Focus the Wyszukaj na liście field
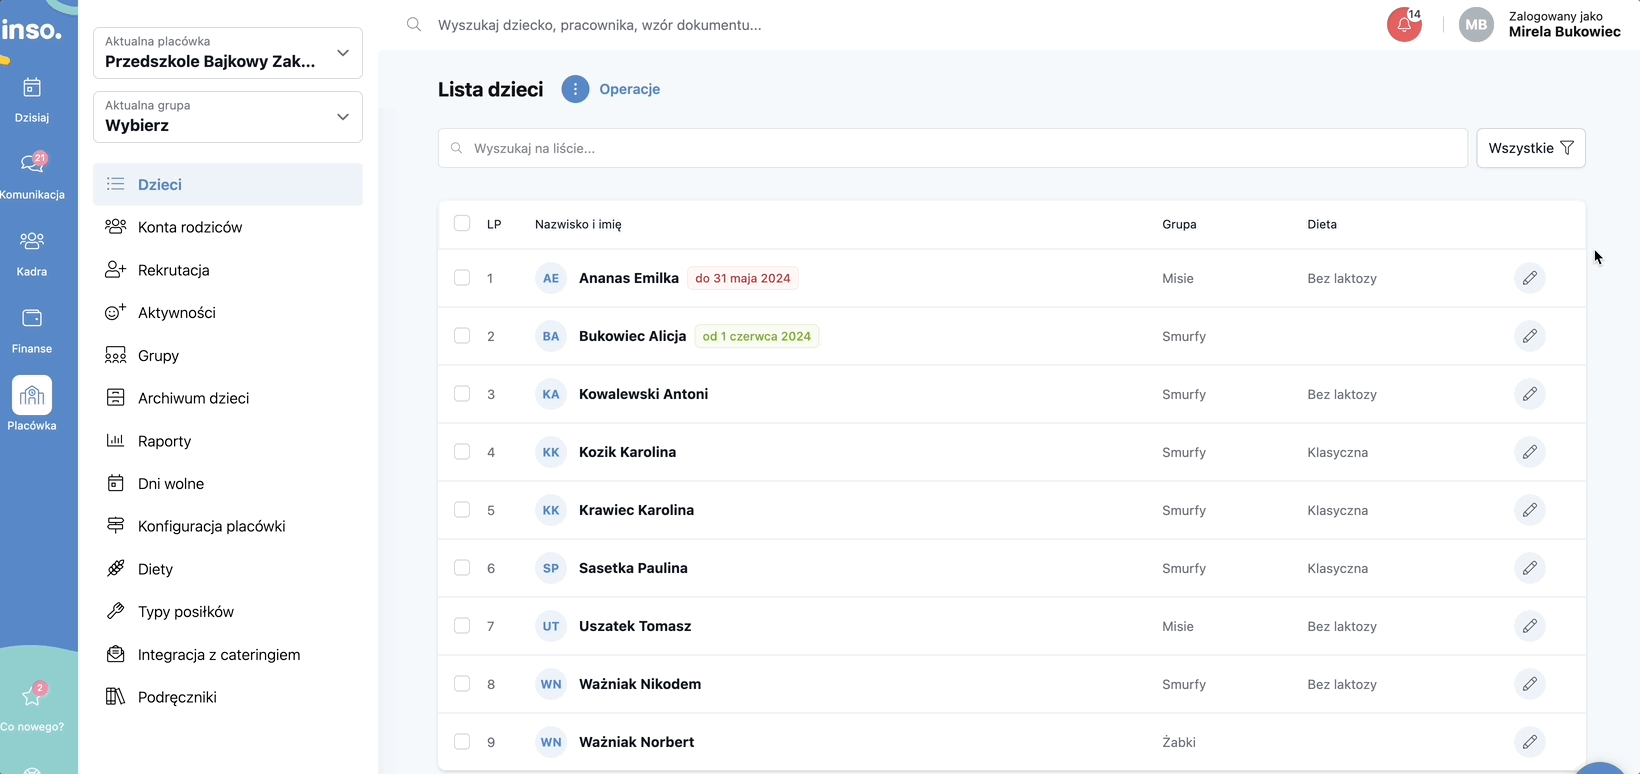 tap(953, 148)
